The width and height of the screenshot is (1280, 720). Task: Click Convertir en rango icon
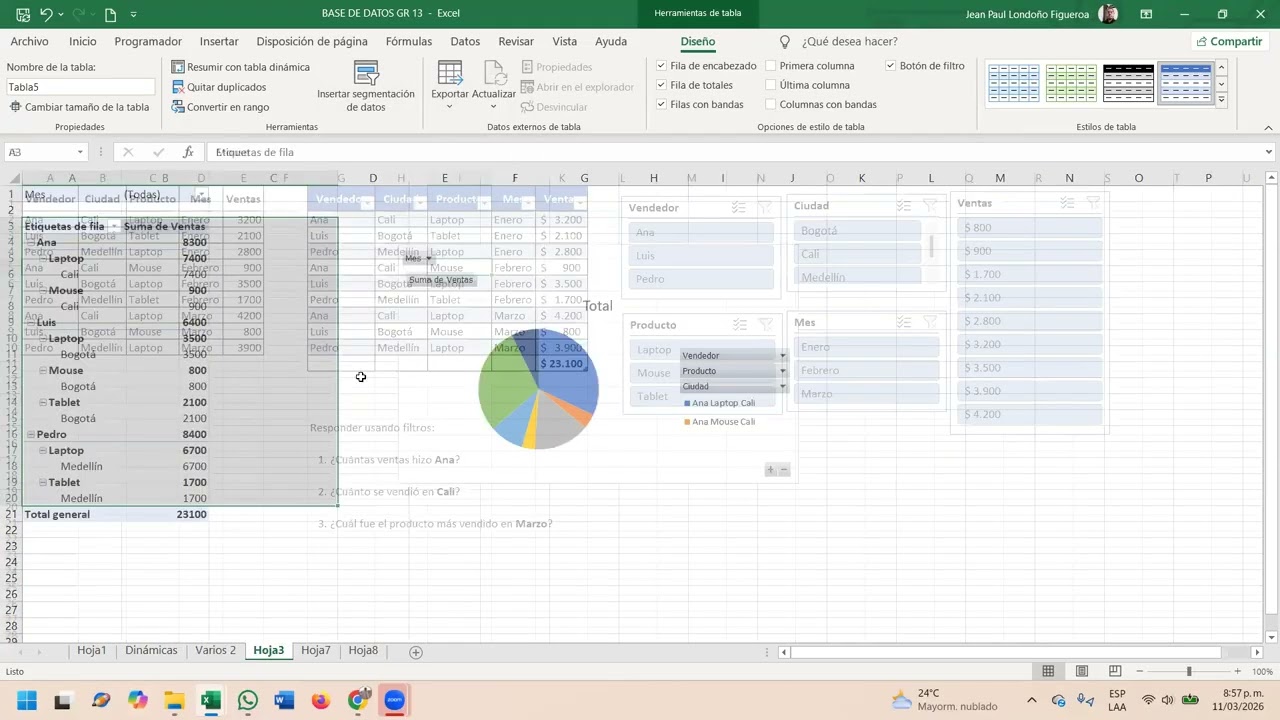(178, 107)
